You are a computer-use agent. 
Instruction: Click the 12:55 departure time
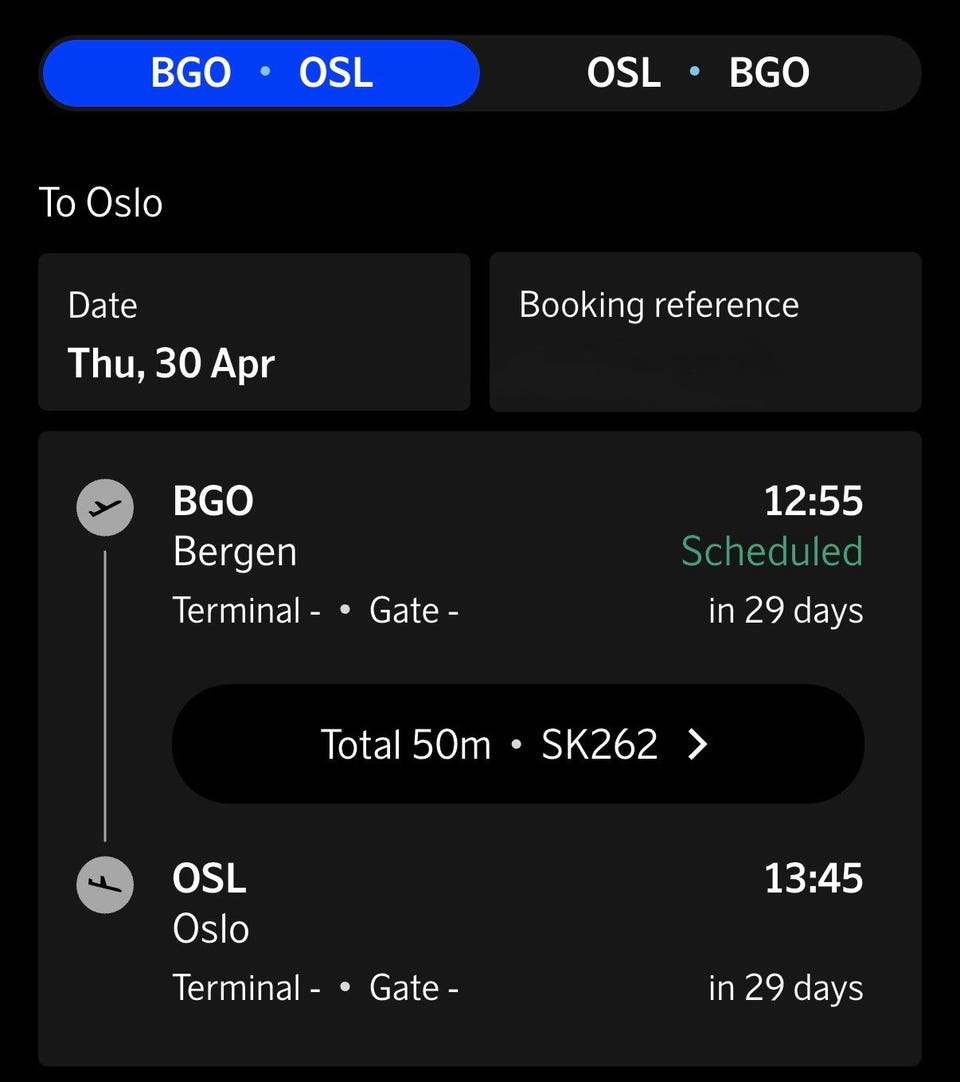tap(814, 500)
